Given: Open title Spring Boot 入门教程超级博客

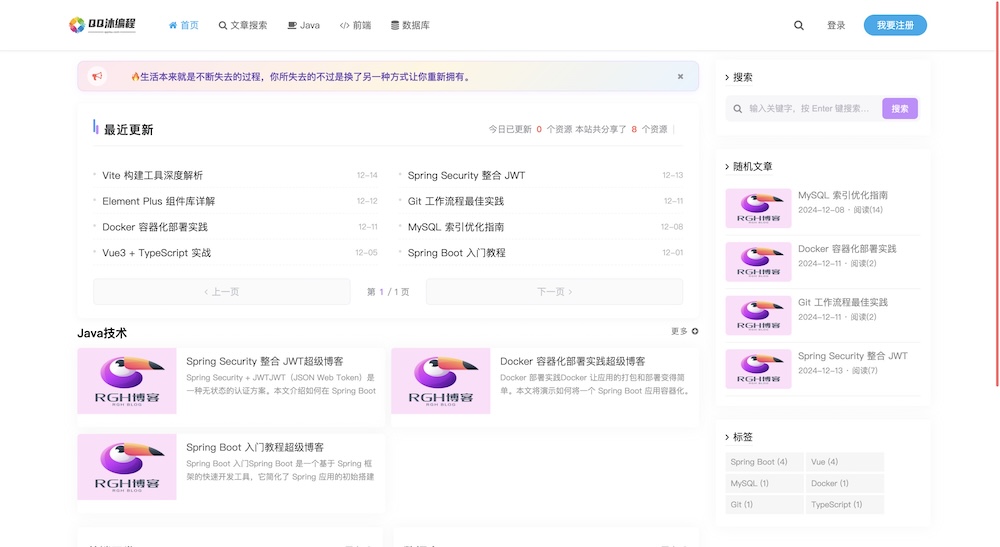Looking at the screenshot, I should click(x=255, y=447).
